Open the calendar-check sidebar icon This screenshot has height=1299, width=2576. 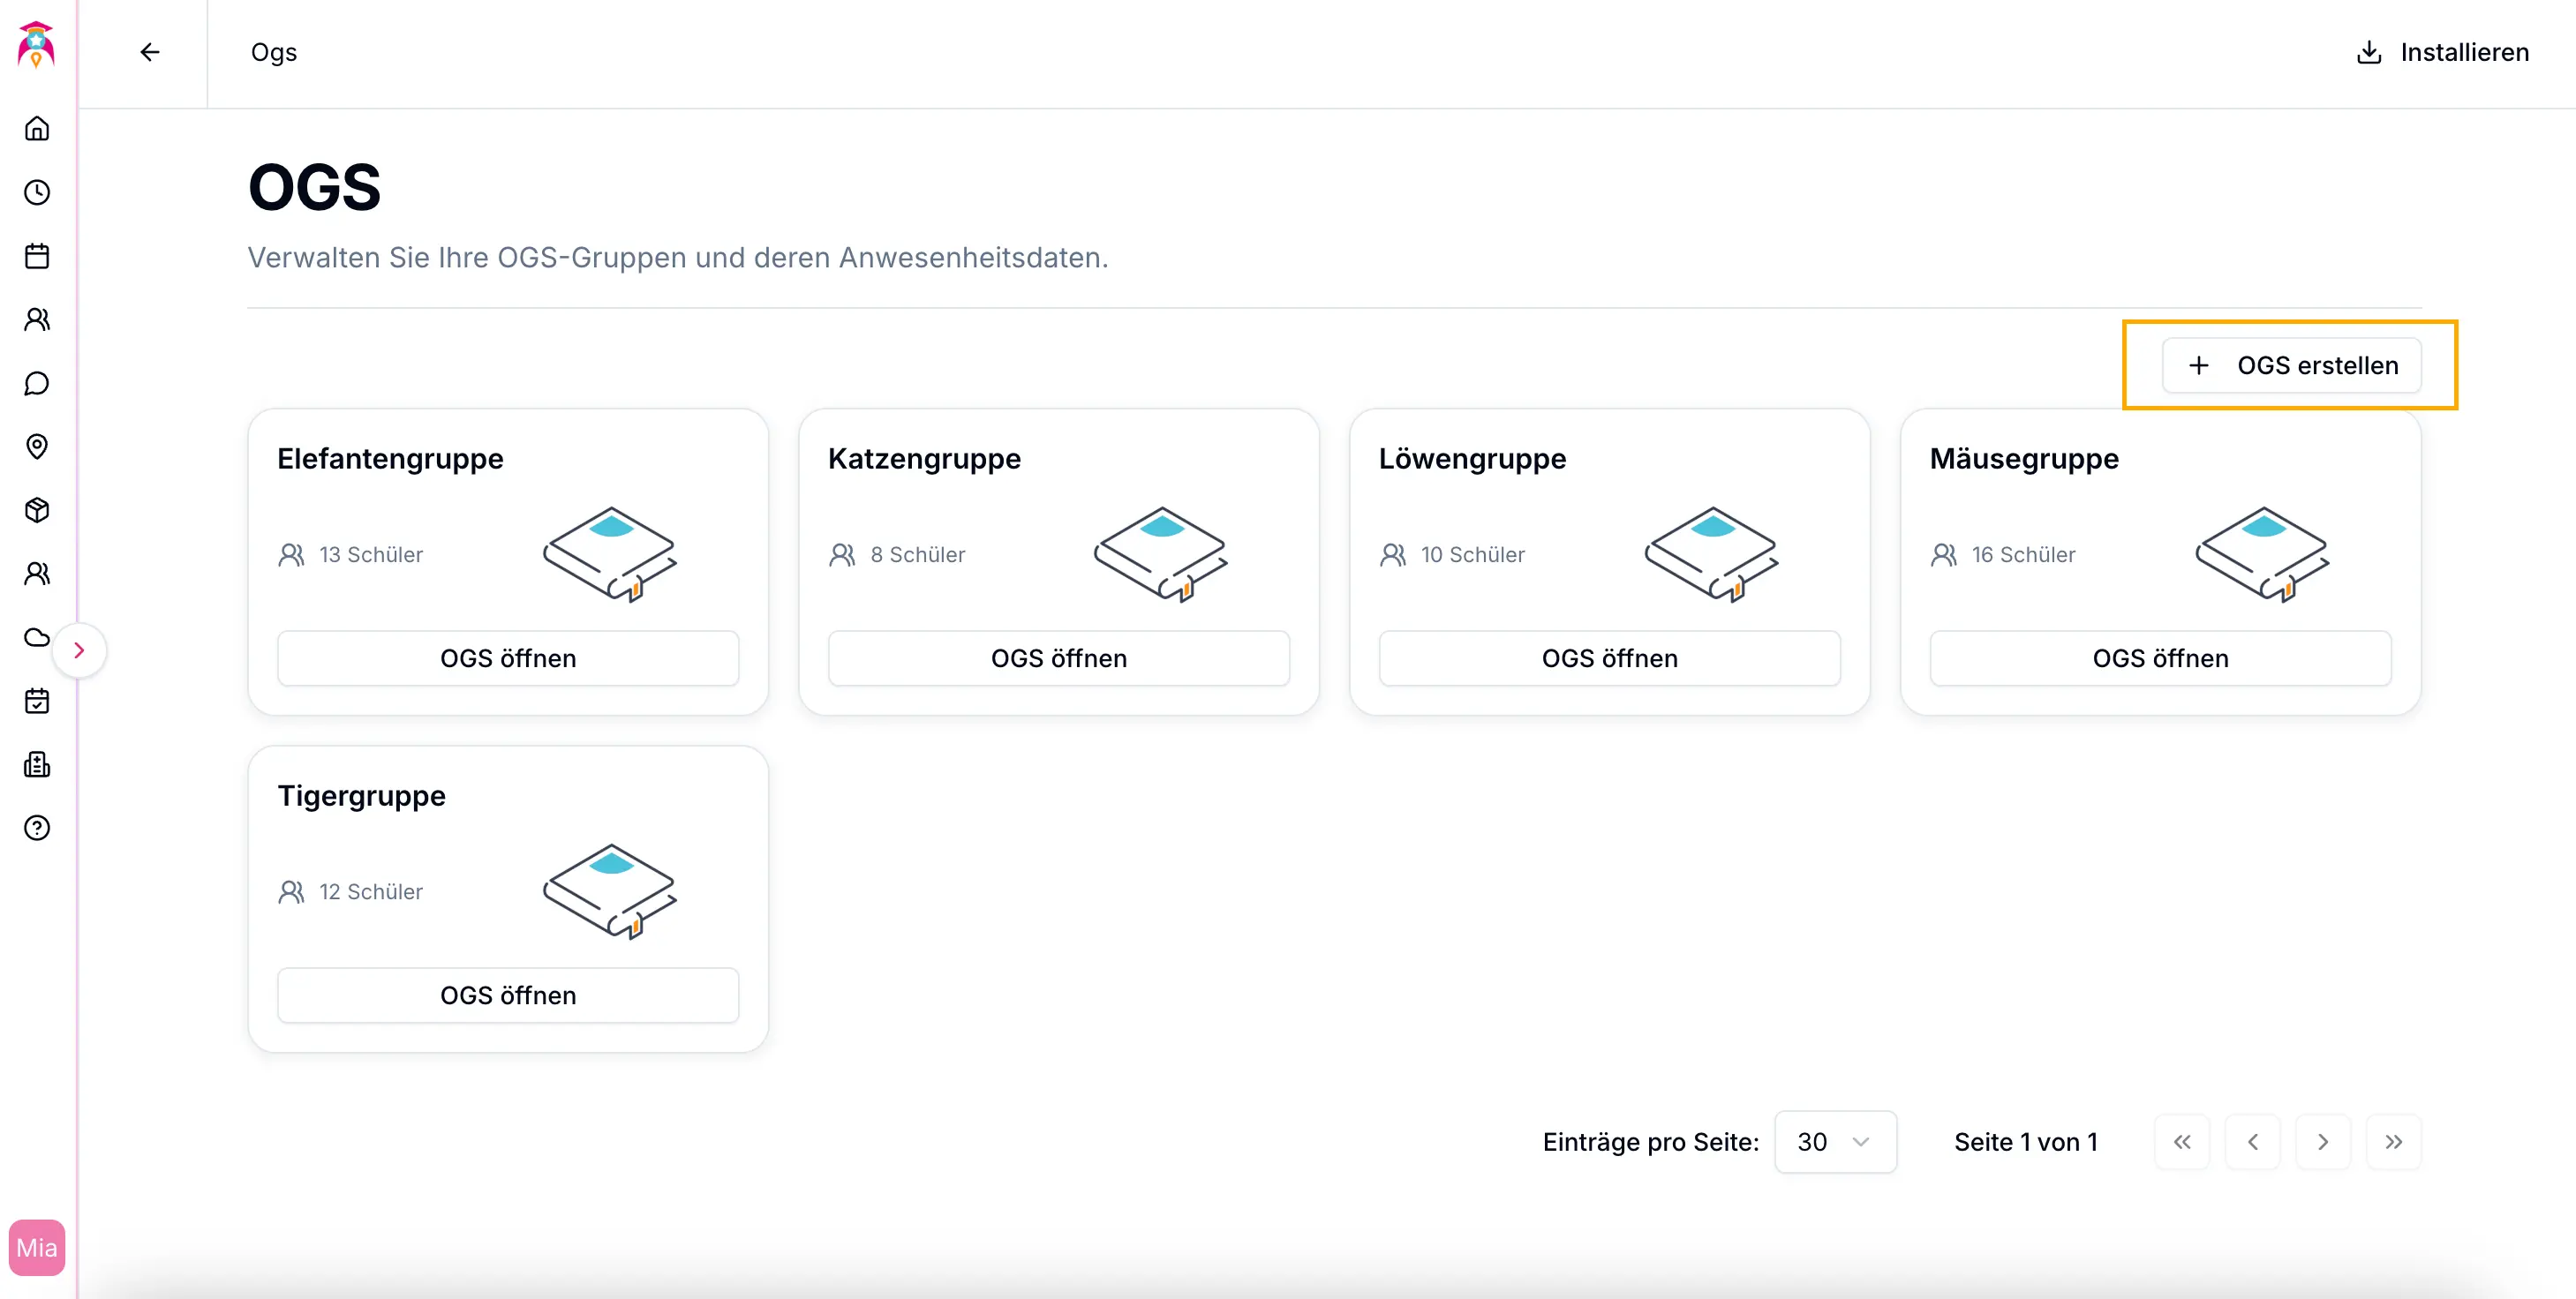[37, 701]
